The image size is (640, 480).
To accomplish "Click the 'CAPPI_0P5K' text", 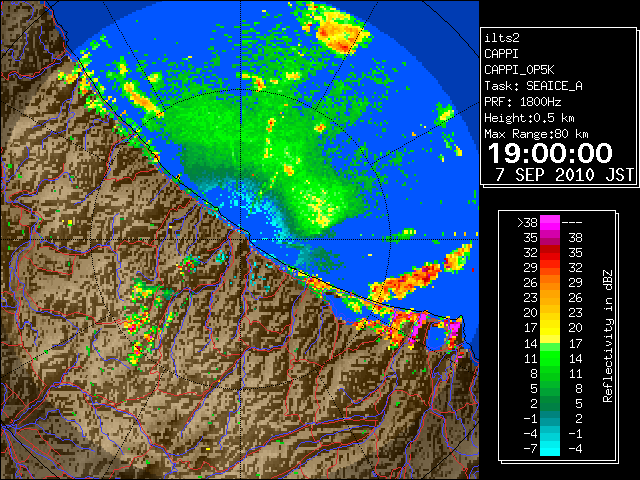I will point(519,70).
